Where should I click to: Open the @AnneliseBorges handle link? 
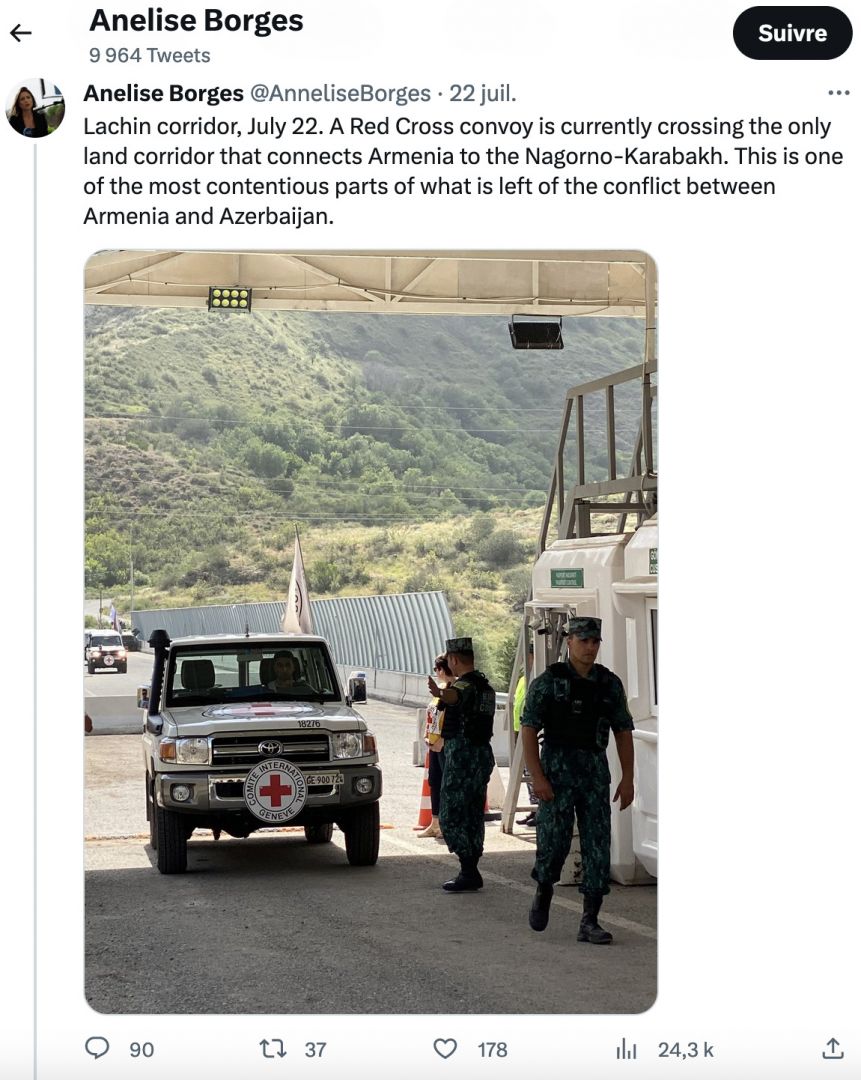click(340, 93)
